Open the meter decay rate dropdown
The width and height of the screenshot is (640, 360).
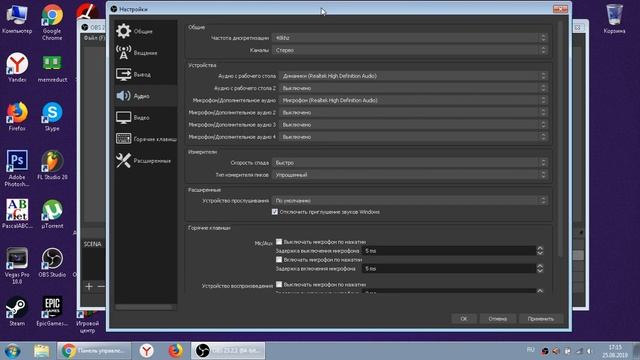410,162
